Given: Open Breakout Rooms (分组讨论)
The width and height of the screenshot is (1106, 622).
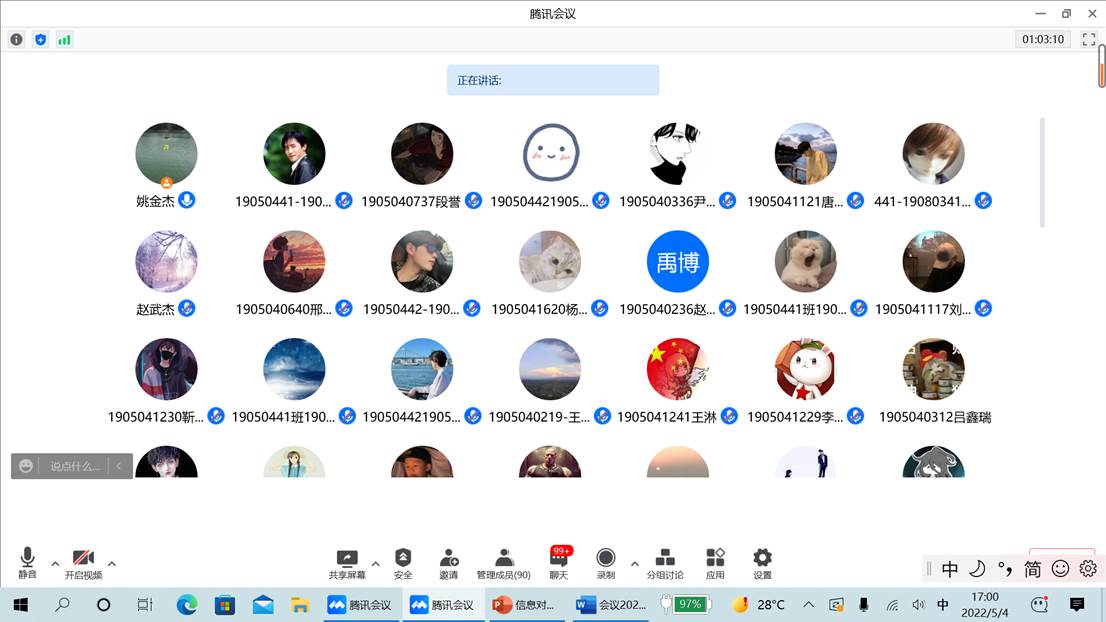Looking at the screenshot, I should pyautogui.click(x=665, y=563).
